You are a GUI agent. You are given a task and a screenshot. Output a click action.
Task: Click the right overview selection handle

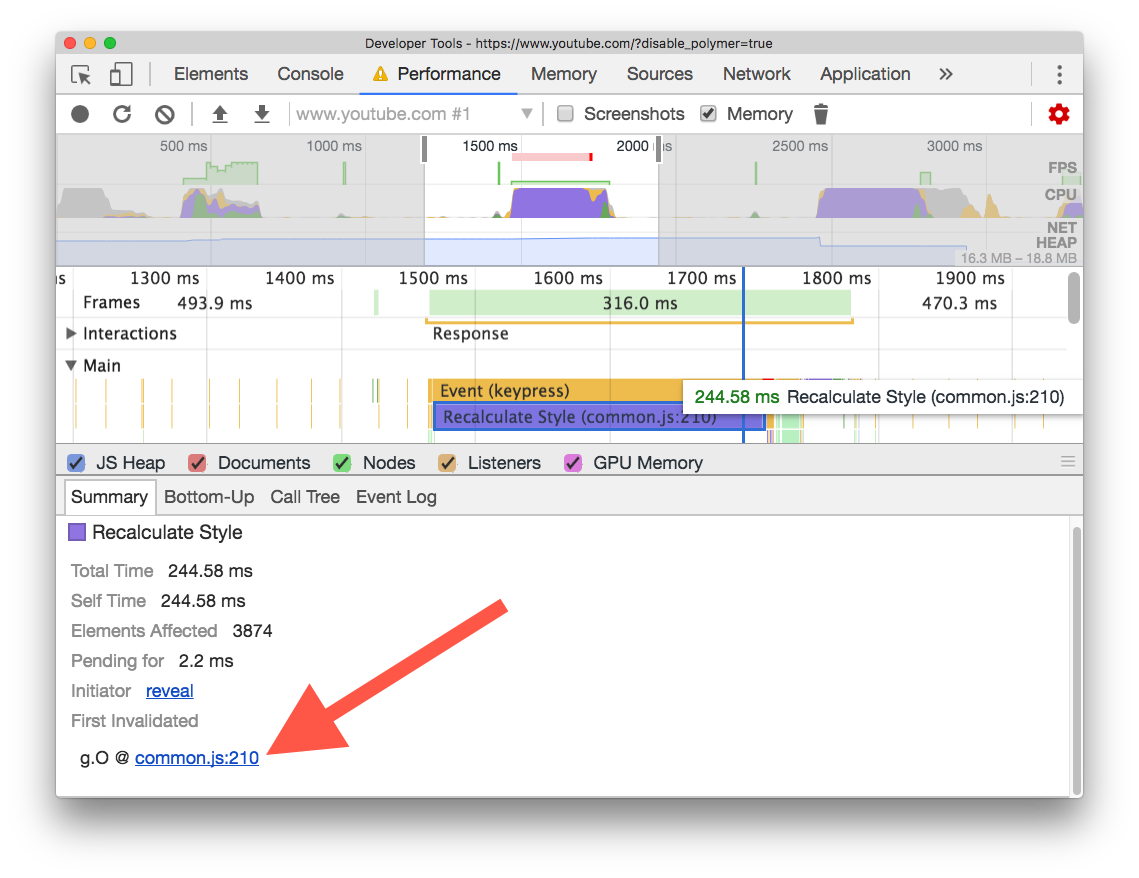pyautogui.click(x=659, y=149)
